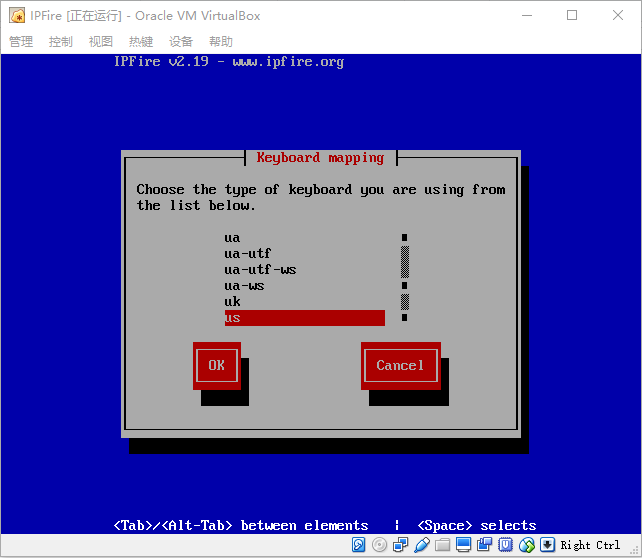
Task: Select the 'ua-ws' keyboard layout
Action: pyautogui.click(x=305, y=286)
